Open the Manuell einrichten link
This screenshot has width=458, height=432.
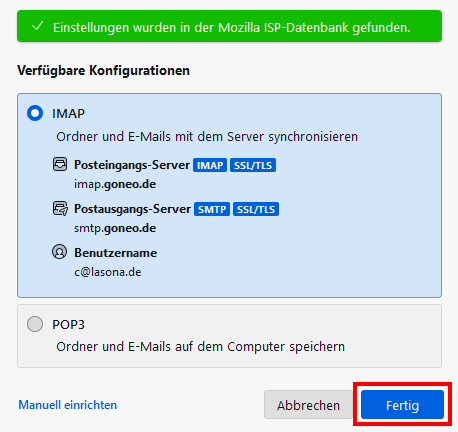tap(68, 405)
